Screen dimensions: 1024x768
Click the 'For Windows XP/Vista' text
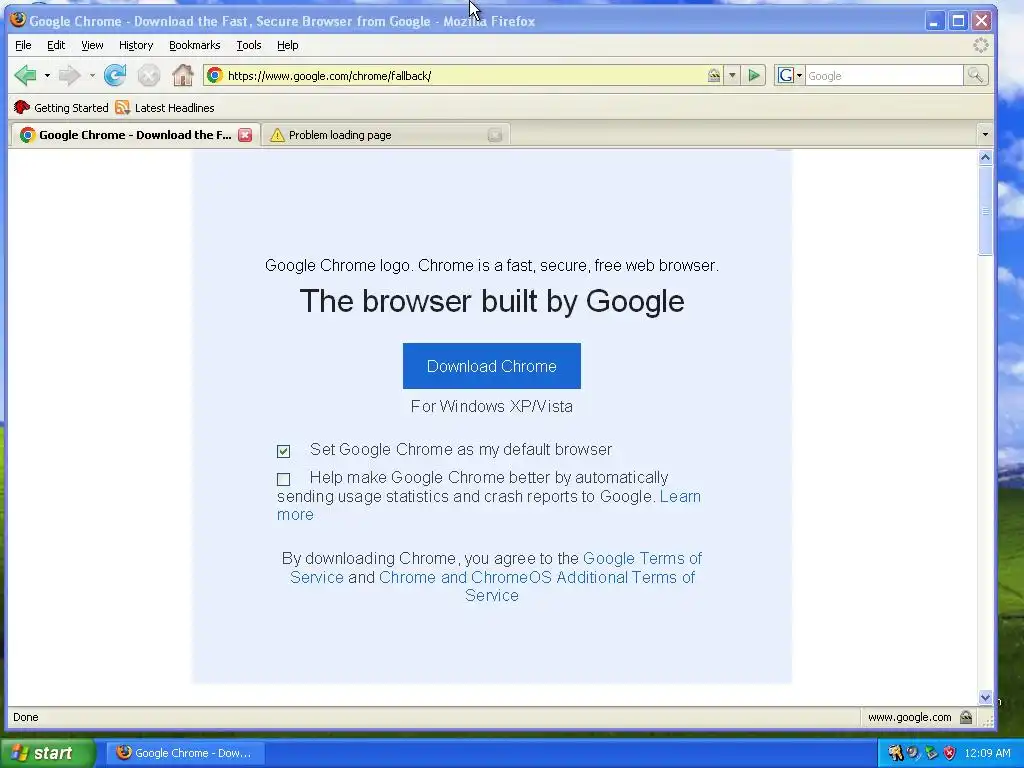coord(492,406)
